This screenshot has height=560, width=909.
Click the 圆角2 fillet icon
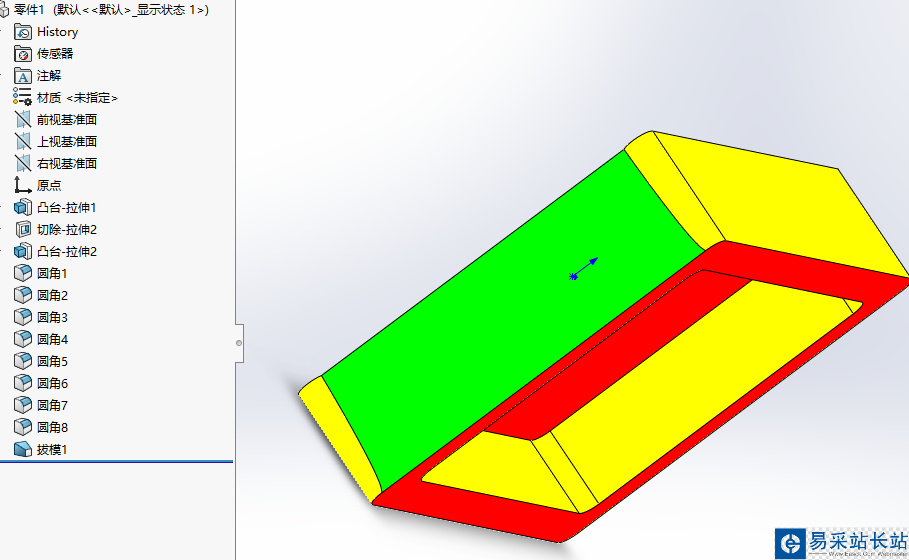coord(23,295)
